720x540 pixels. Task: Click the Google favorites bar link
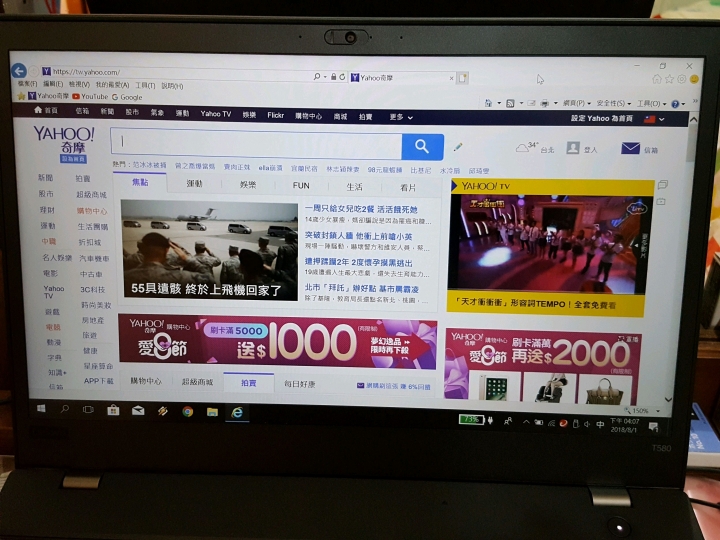(x=127, y=97)
